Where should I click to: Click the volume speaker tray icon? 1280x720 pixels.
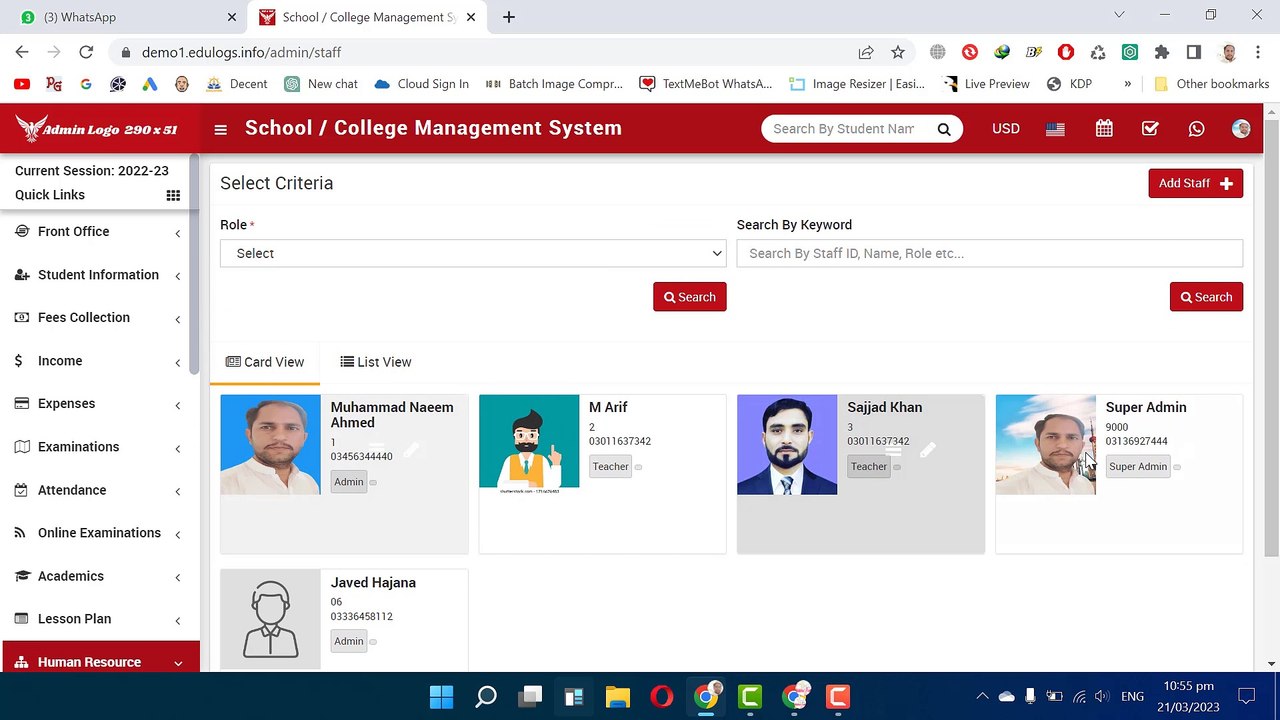1102,696
